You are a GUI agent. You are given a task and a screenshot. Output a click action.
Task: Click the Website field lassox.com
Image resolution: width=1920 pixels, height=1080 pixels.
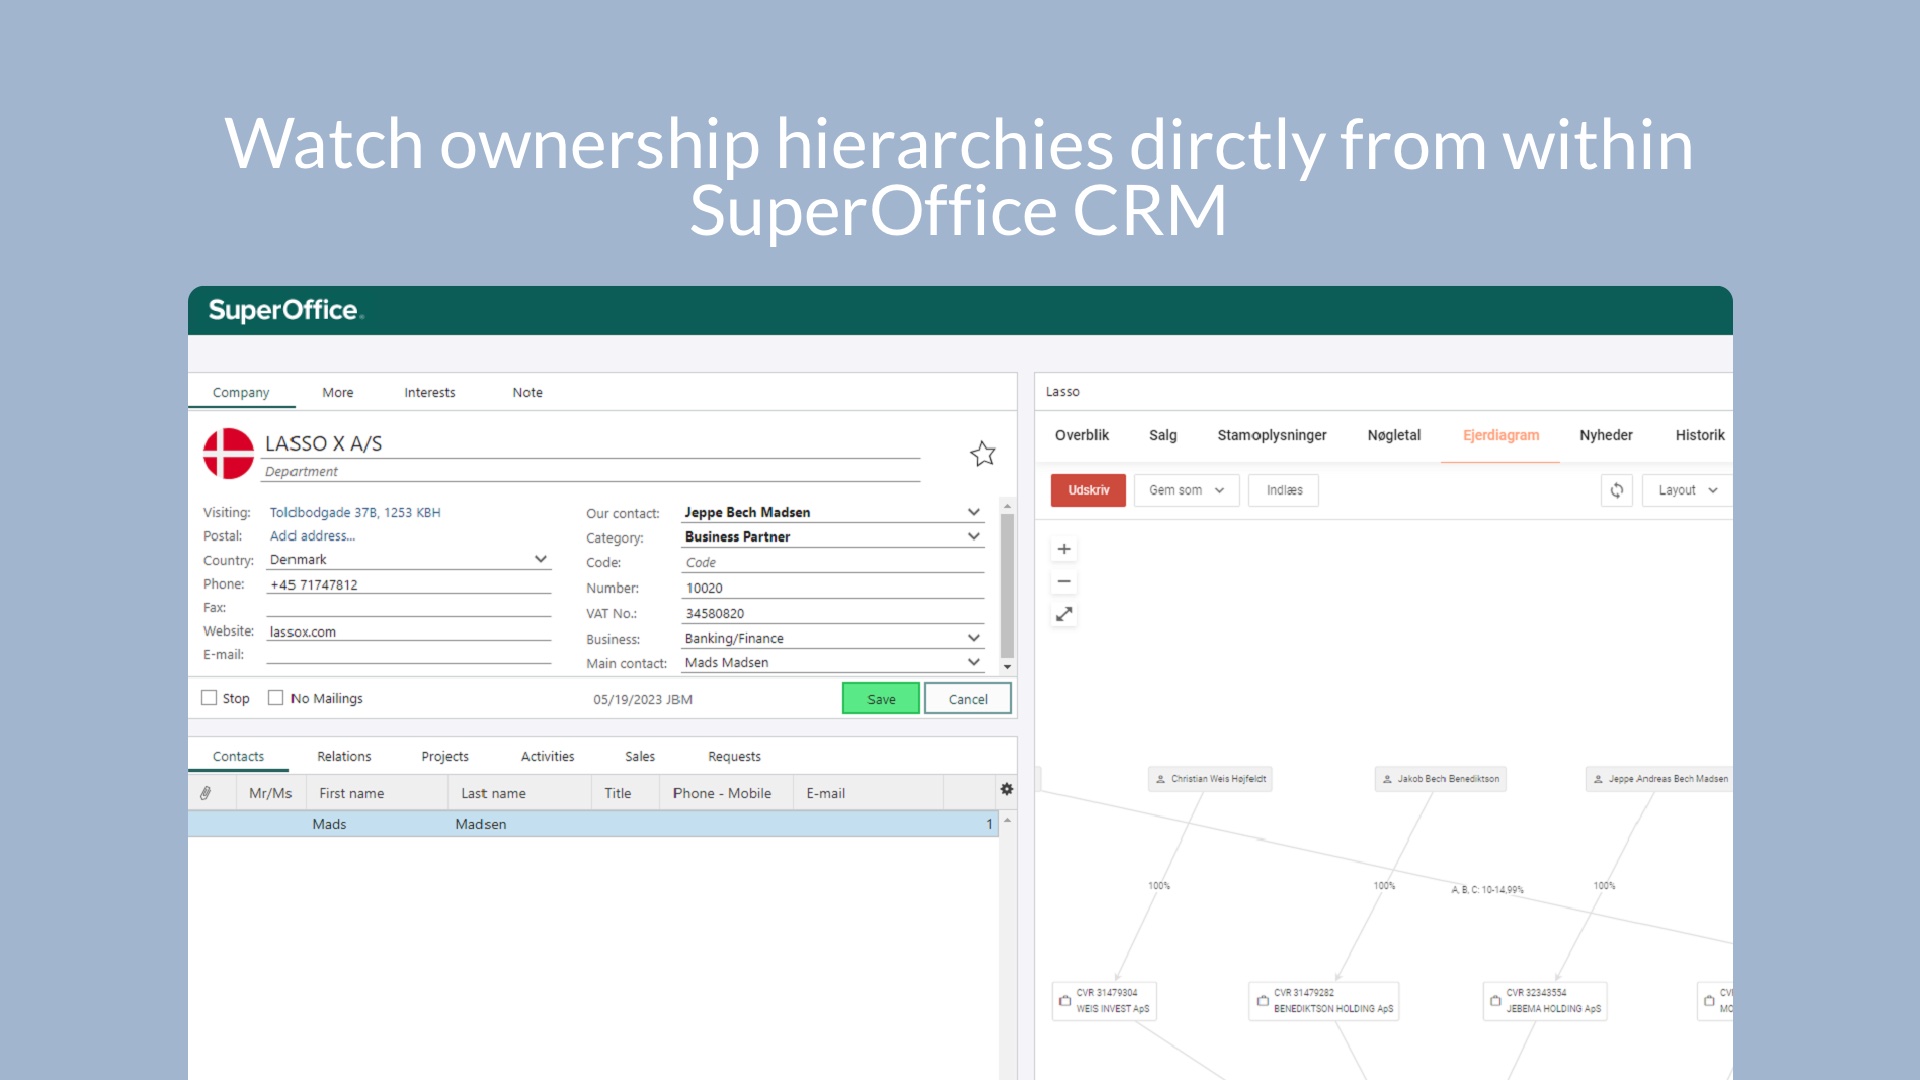[x=409, y=632]
